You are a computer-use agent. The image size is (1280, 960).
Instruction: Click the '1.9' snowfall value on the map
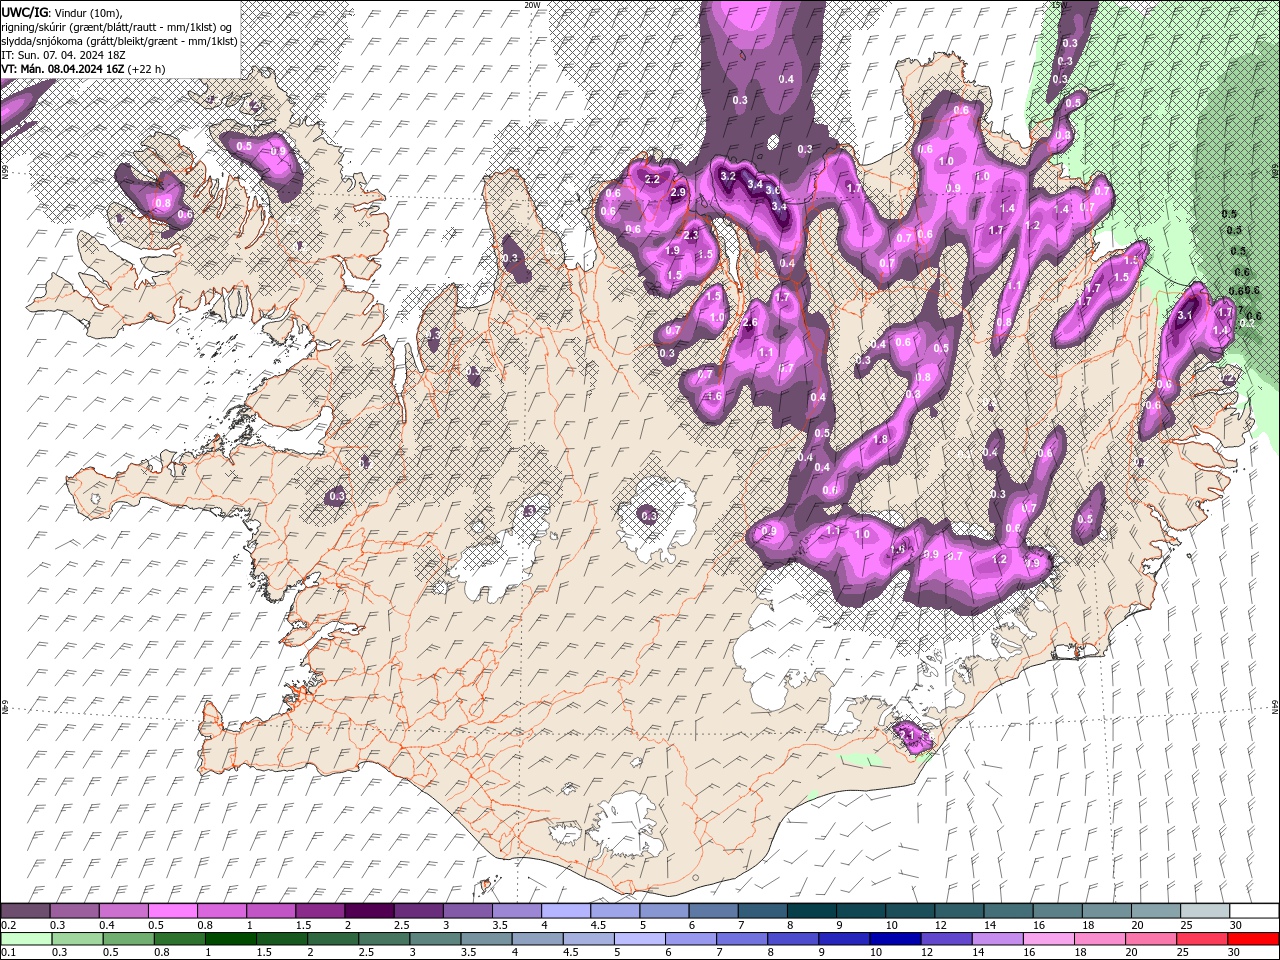click(673, 250)
